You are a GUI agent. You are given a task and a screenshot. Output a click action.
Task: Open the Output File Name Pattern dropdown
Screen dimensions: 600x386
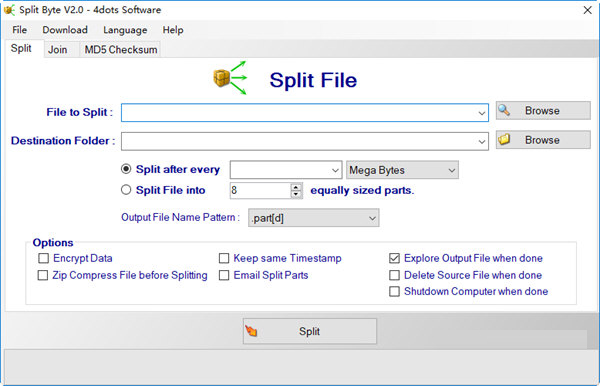[x=314, y=218]
